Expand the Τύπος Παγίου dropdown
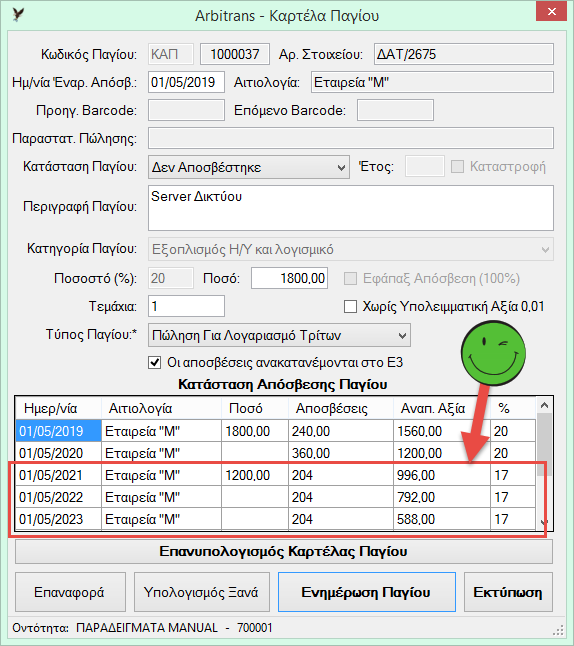The image size is (574, 646). click(279, 335)
